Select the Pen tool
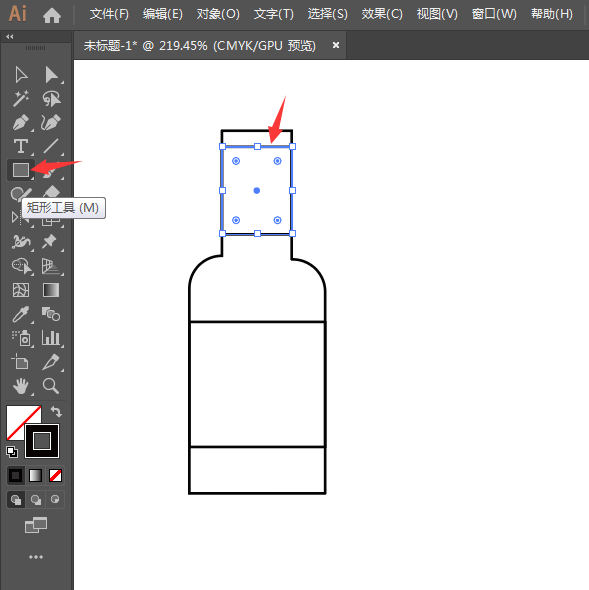The height and width of the screenshot is (590, 589). (21, 122)
